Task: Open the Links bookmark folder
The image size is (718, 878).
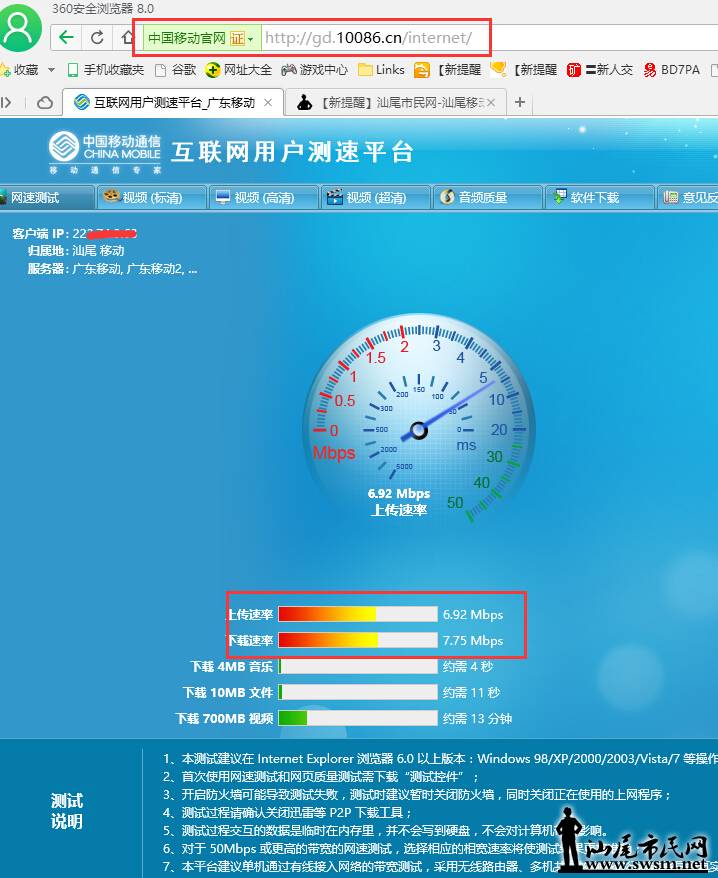Action: 381,69
